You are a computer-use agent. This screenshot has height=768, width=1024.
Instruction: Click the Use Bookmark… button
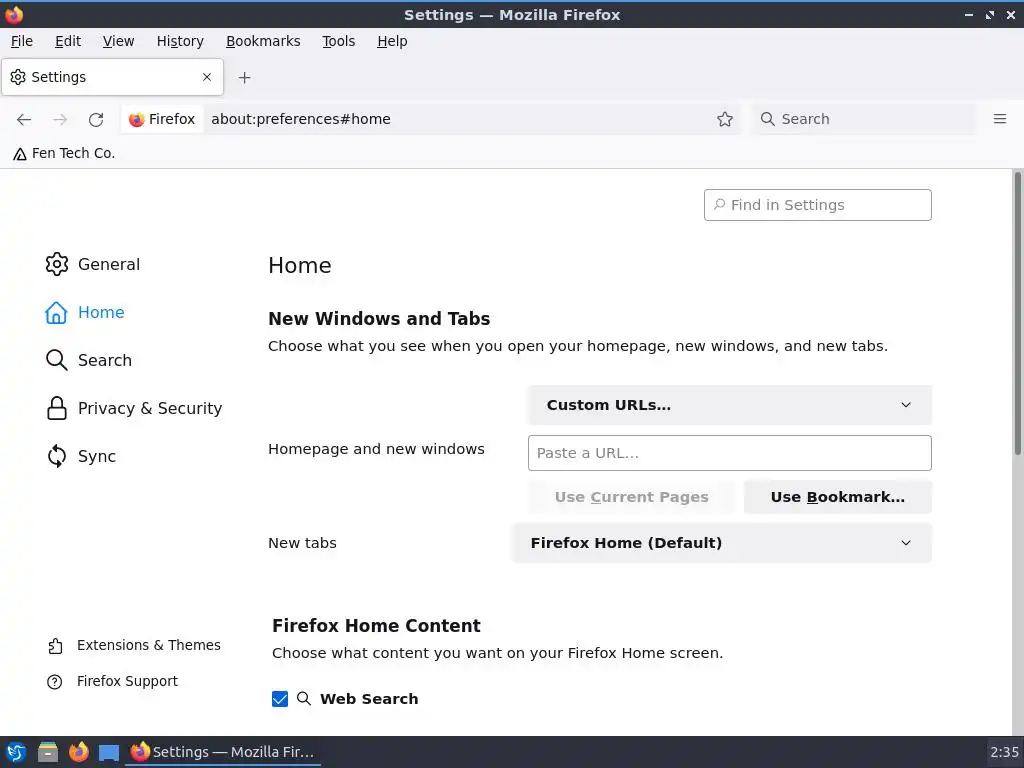[x=837, y=498]
